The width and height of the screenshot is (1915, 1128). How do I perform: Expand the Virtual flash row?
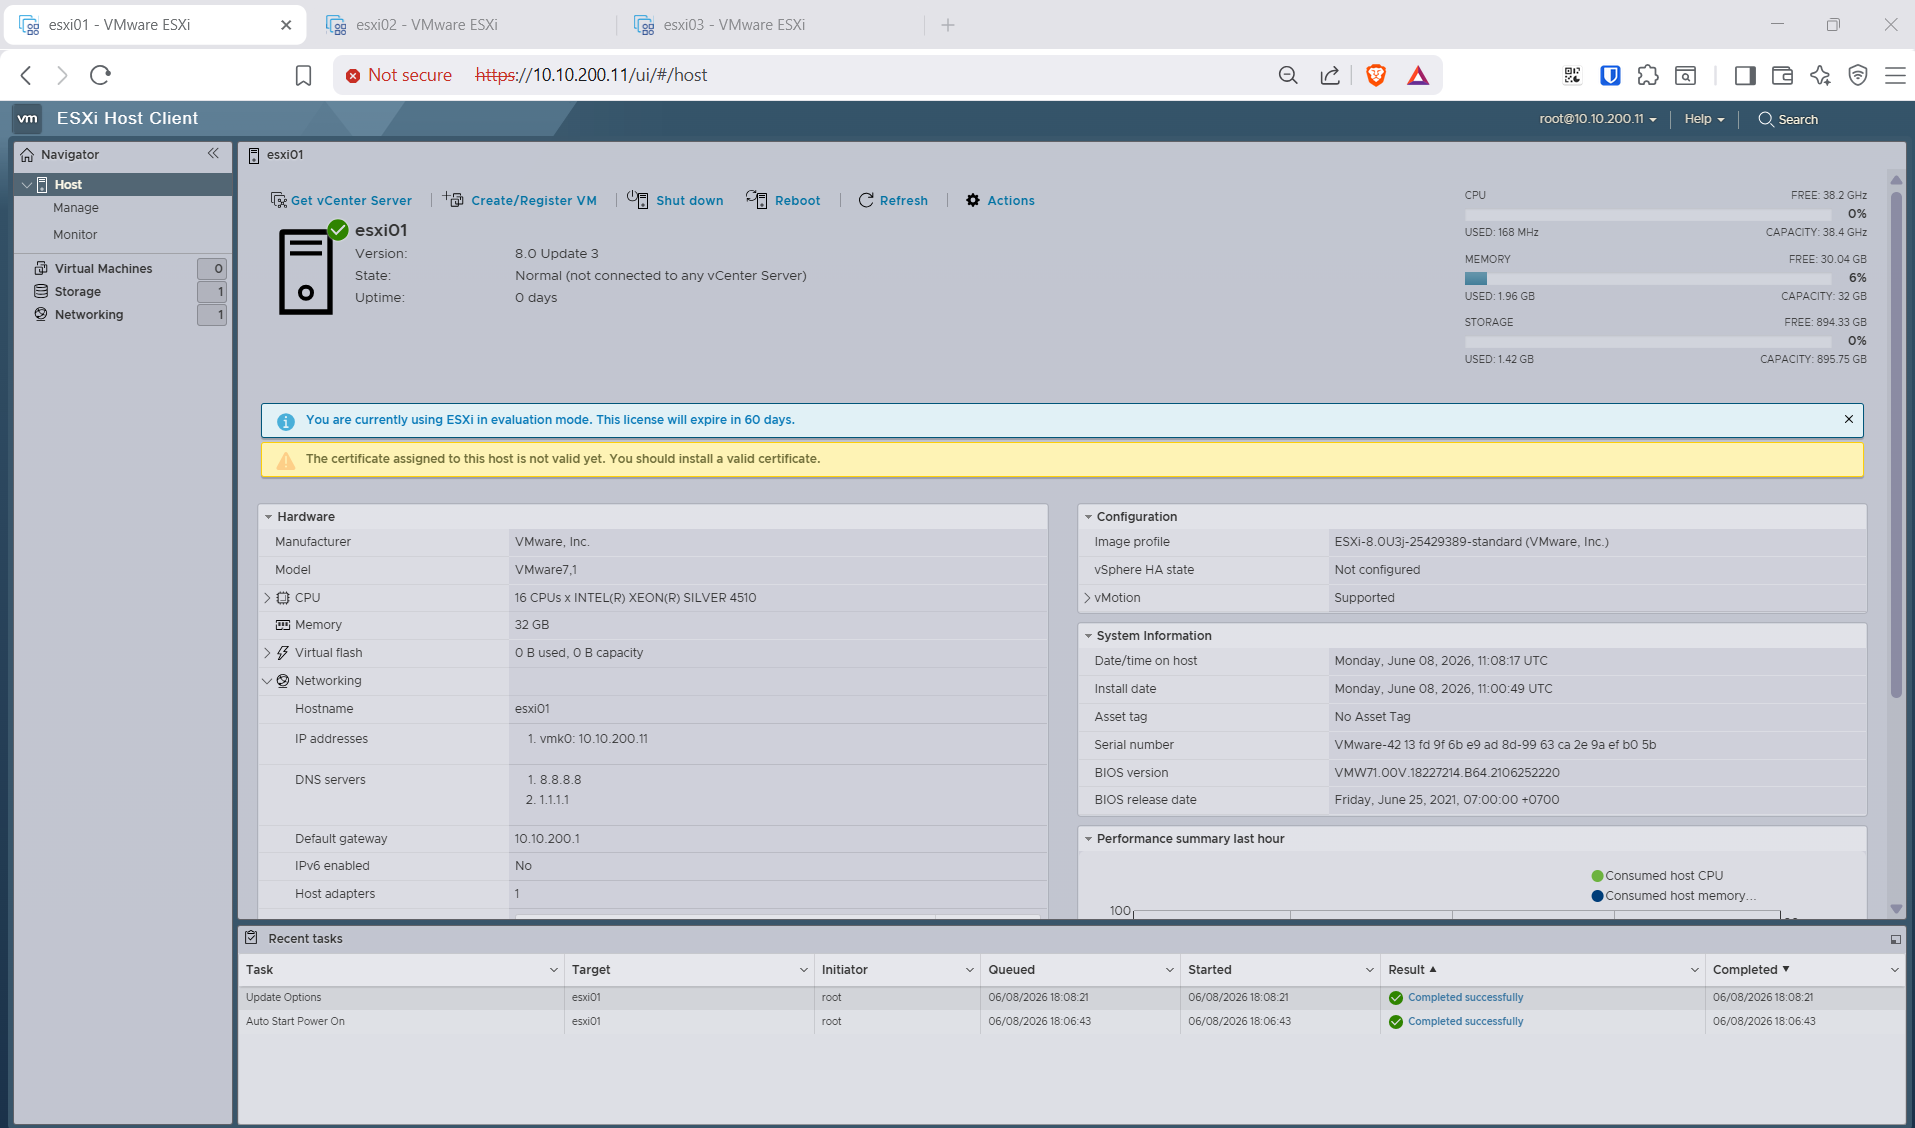[x=267, y=653]
